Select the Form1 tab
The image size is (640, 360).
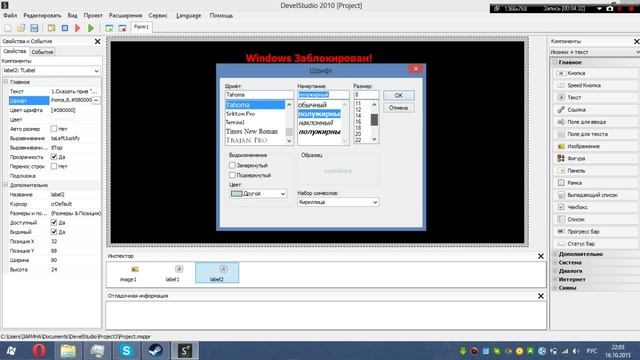[141, 27]
